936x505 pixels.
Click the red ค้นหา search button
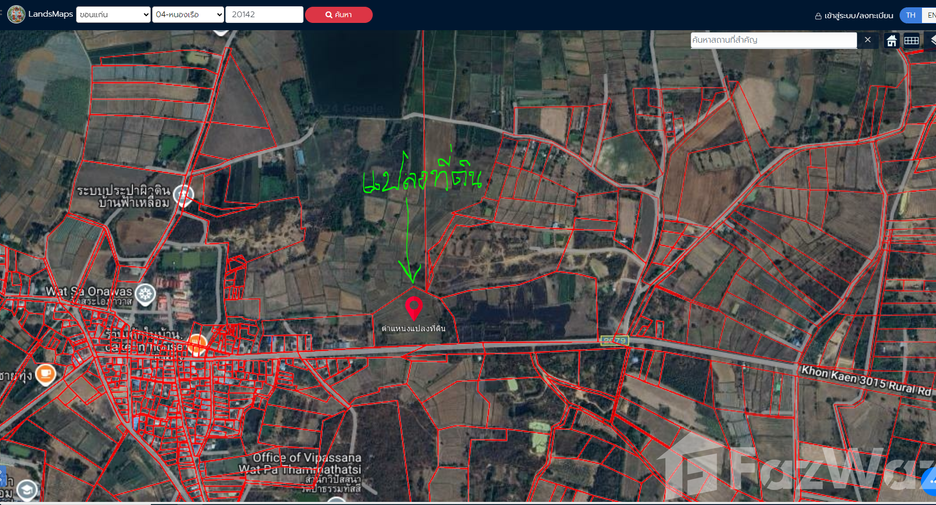pyautogui.click(x=338, y=14)
